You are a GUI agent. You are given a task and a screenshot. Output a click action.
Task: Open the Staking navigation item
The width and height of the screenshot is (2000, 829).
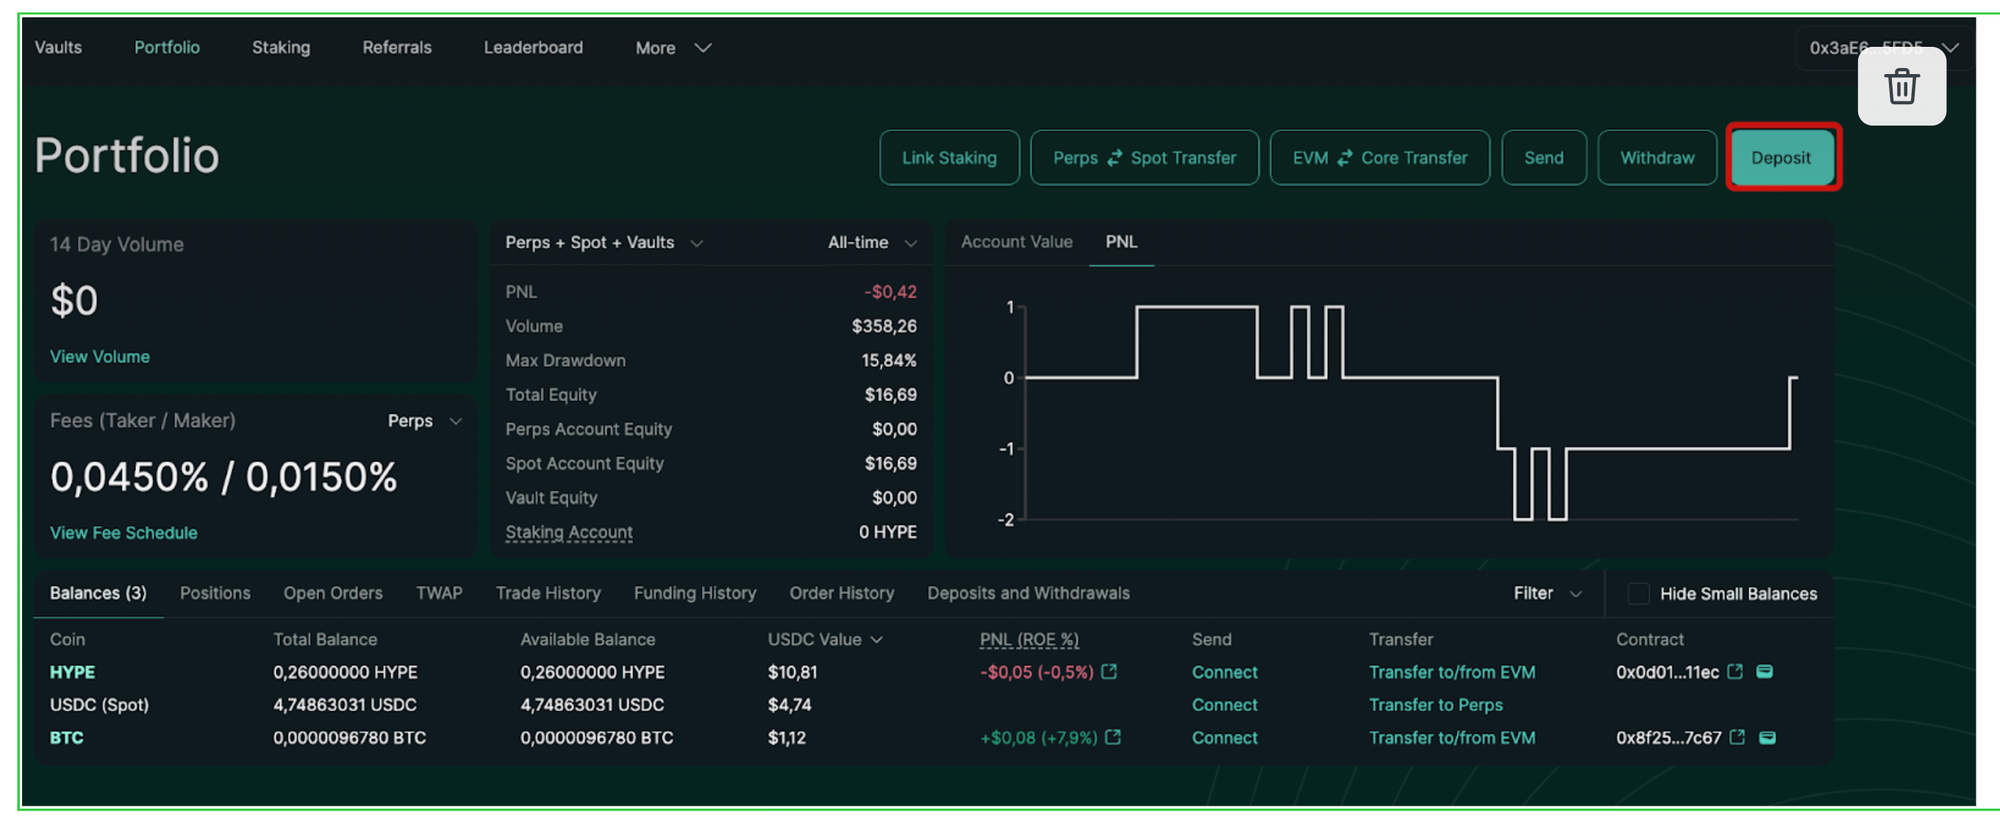pos(281,48)
